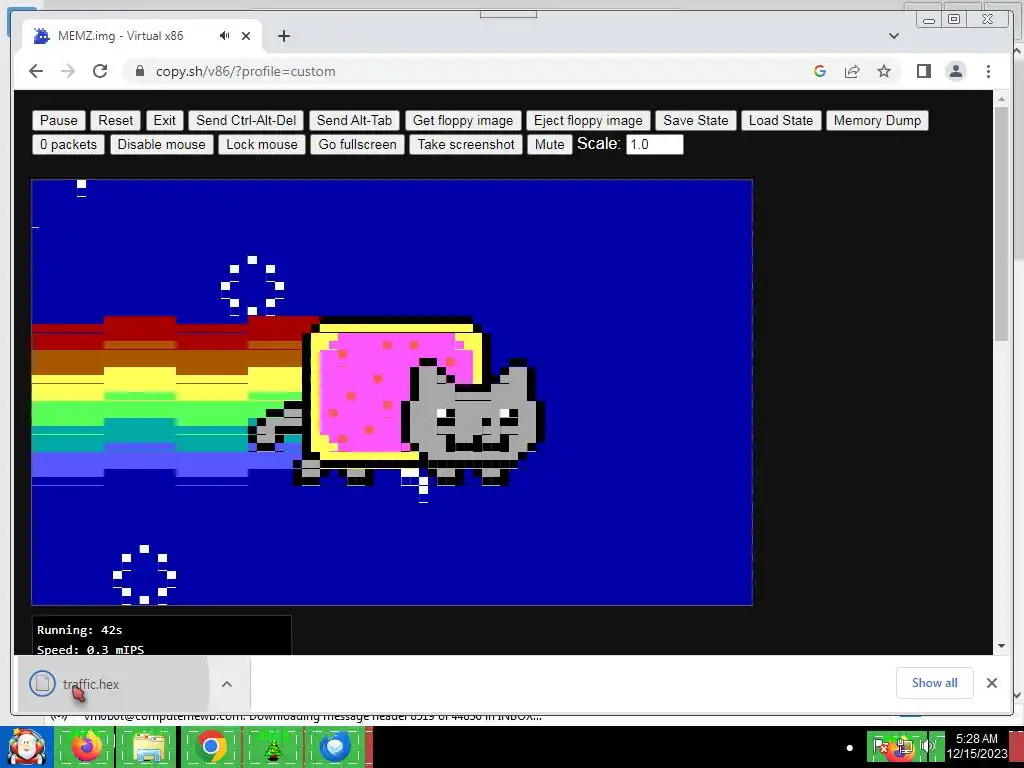Click the Exit emulator button

pyautogui.click(x=165, y=120)
